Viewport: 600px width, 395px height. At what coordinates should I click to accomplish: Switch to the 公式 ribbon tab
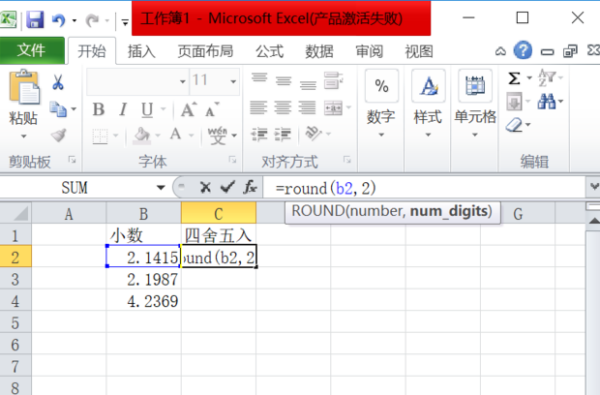pyautogui.click(x=270, y=51)
